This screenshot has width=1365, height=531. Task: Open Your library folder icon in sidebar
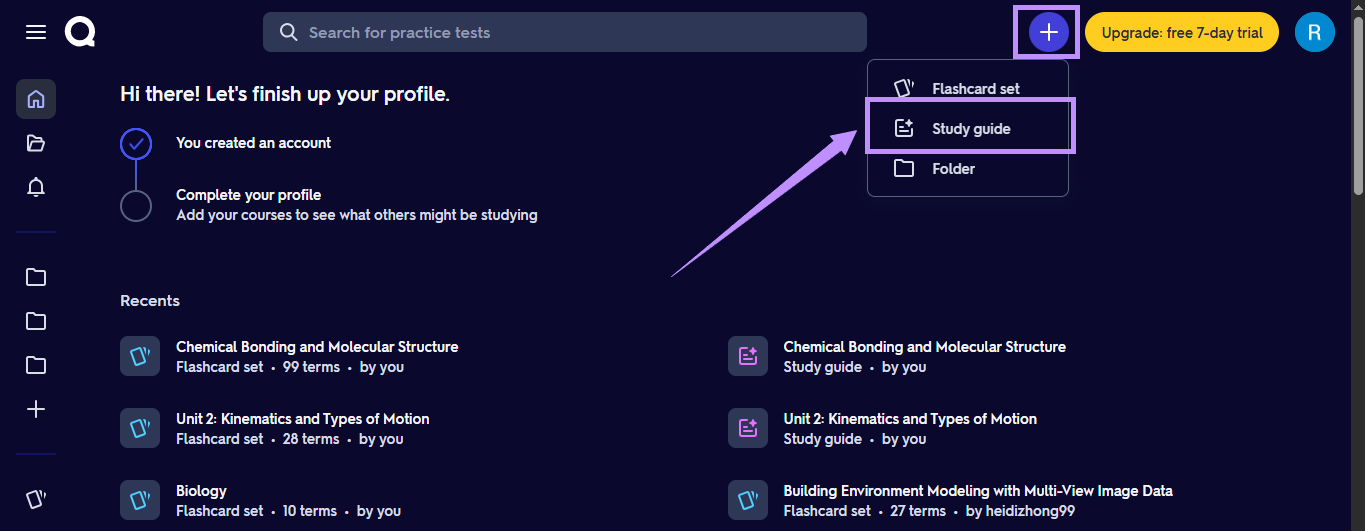tap(36, 143)
